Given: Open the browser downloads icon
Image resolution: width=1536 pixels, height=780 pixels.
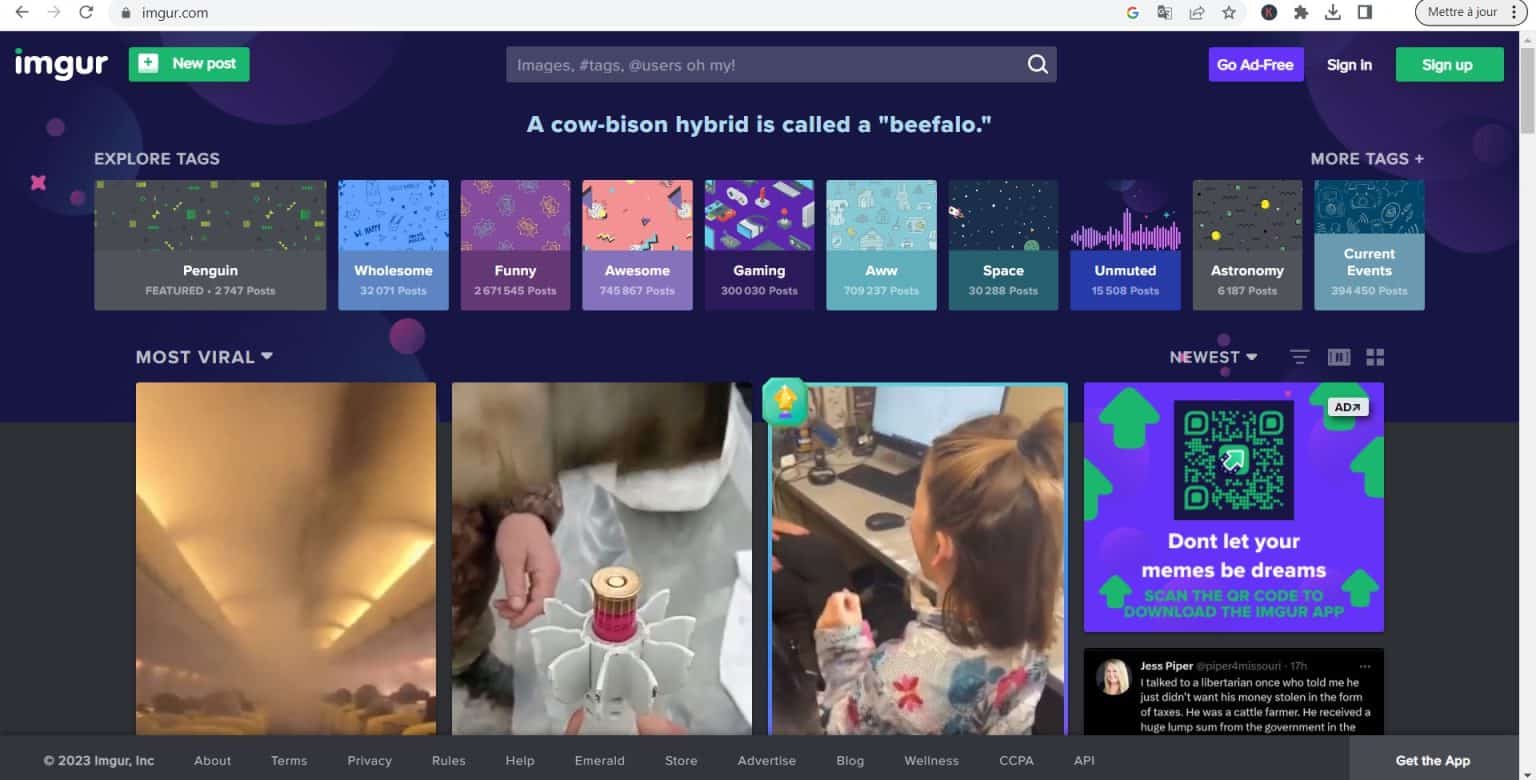Looking at the screenshot, I should [1332, 13].
